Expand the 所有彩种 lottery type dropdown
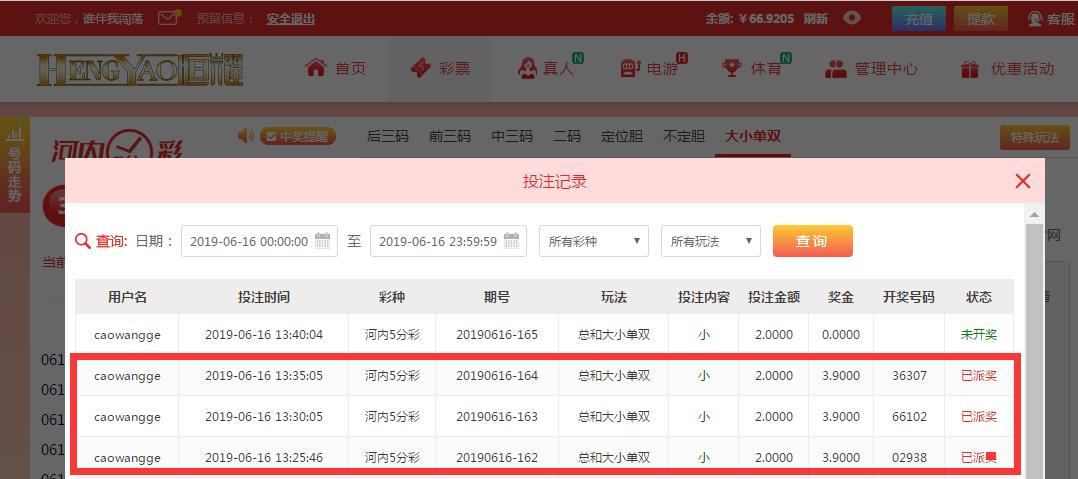This screenshot has width=1078, height=479. (x=594, y=241)
